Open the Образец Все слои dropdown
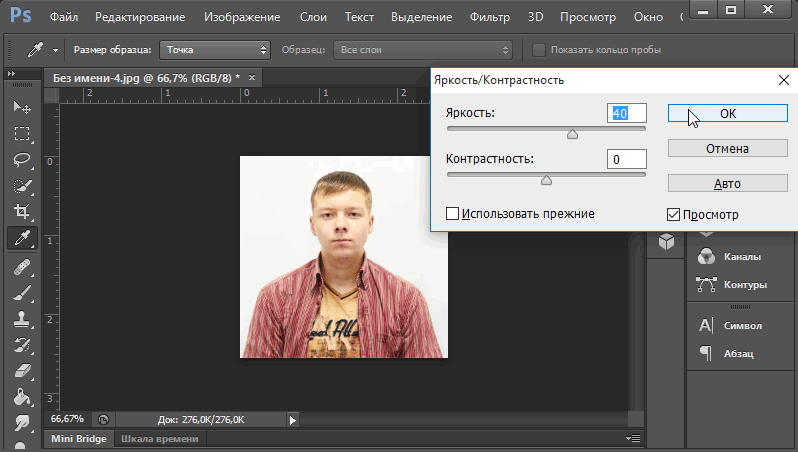The width and height of the screenshot is (798, 452). pyautogui.click(x=422, y=50)
